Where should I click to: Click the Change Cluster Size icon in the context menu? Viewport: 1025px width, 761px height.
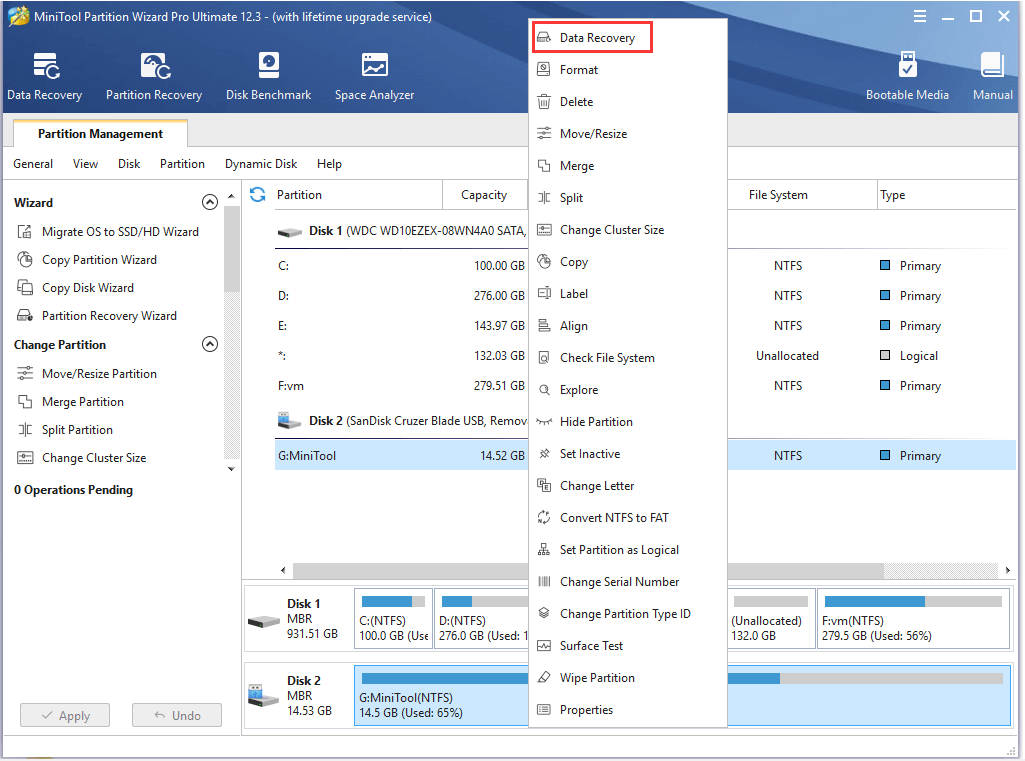pos(544,229)
